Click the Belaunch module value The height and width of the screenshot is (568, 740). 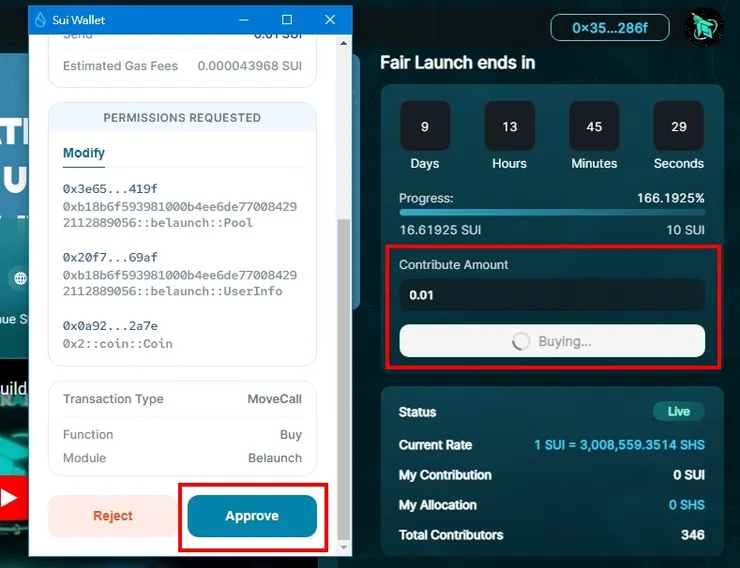click(275, 458)
